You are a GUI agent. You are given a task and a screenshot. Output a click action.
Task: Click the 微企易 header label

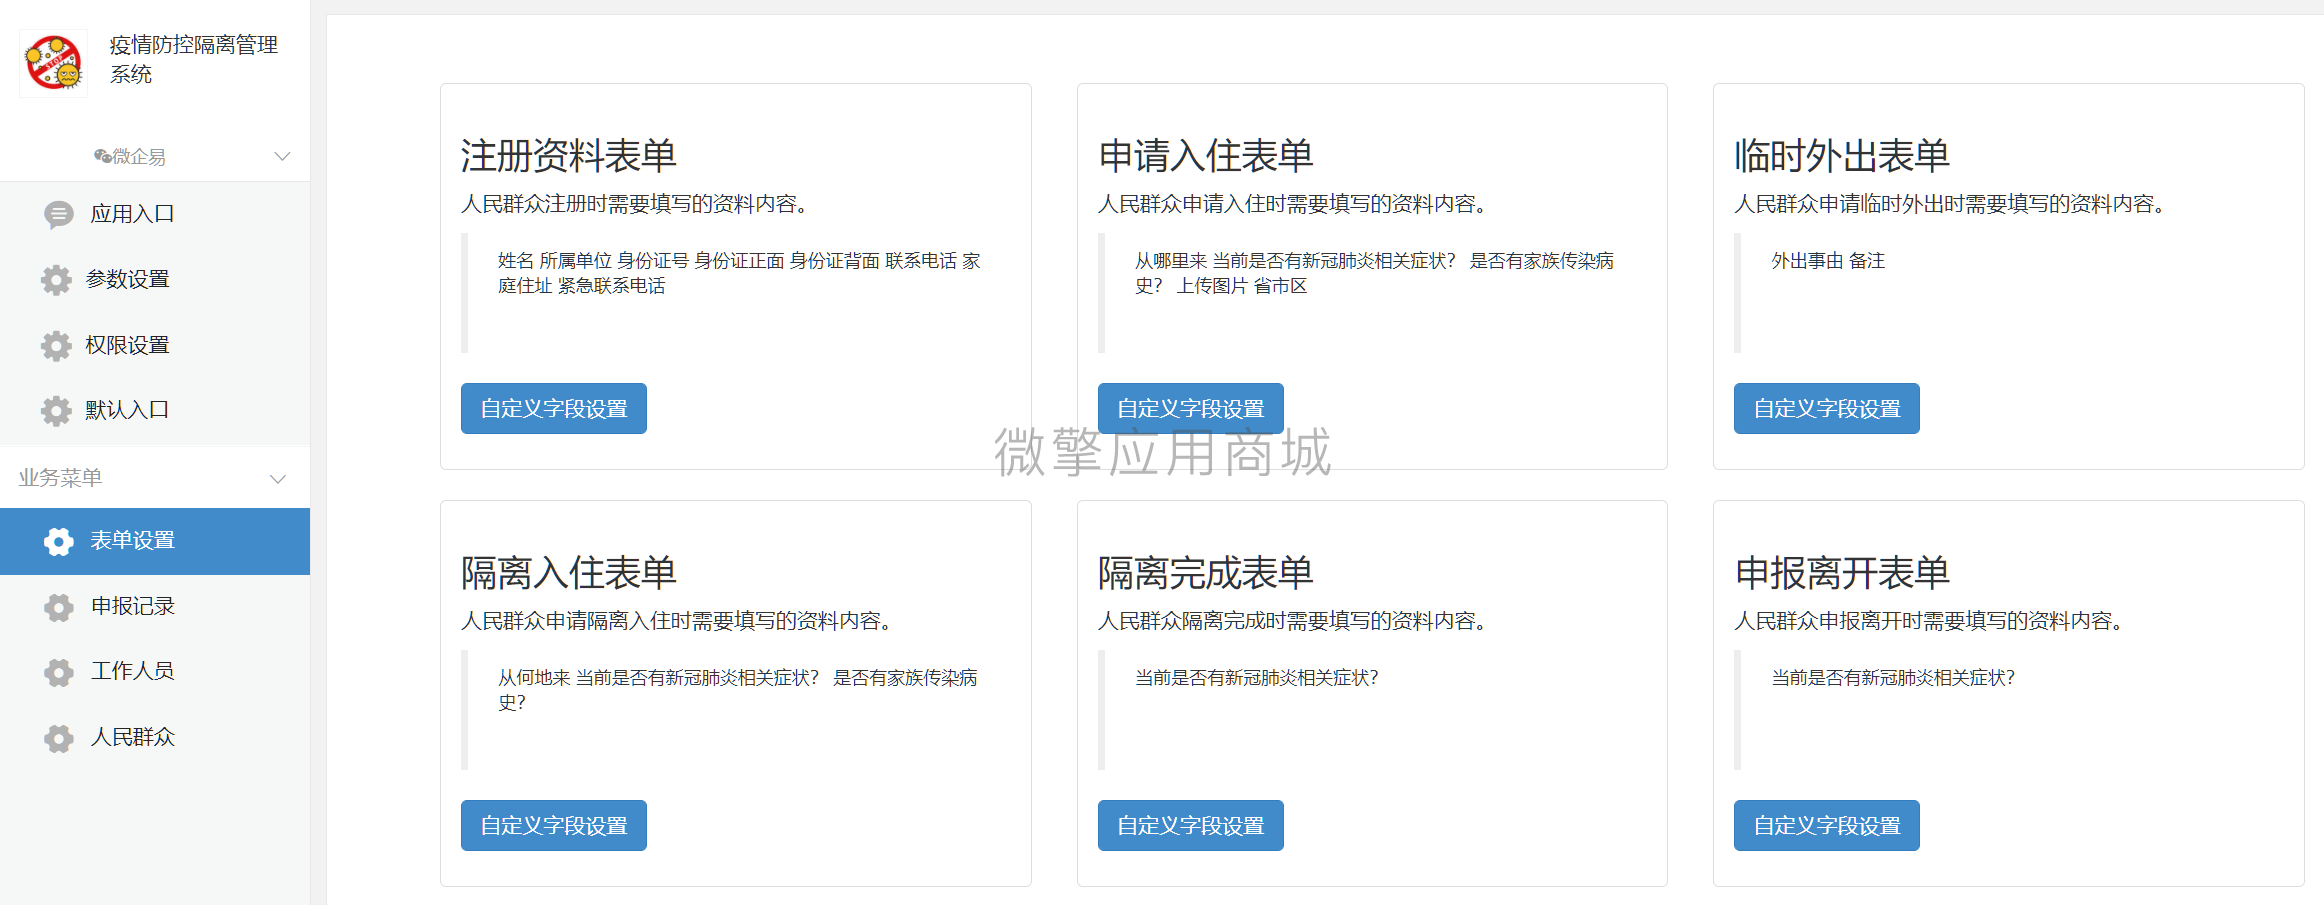[x=139, y=156]
